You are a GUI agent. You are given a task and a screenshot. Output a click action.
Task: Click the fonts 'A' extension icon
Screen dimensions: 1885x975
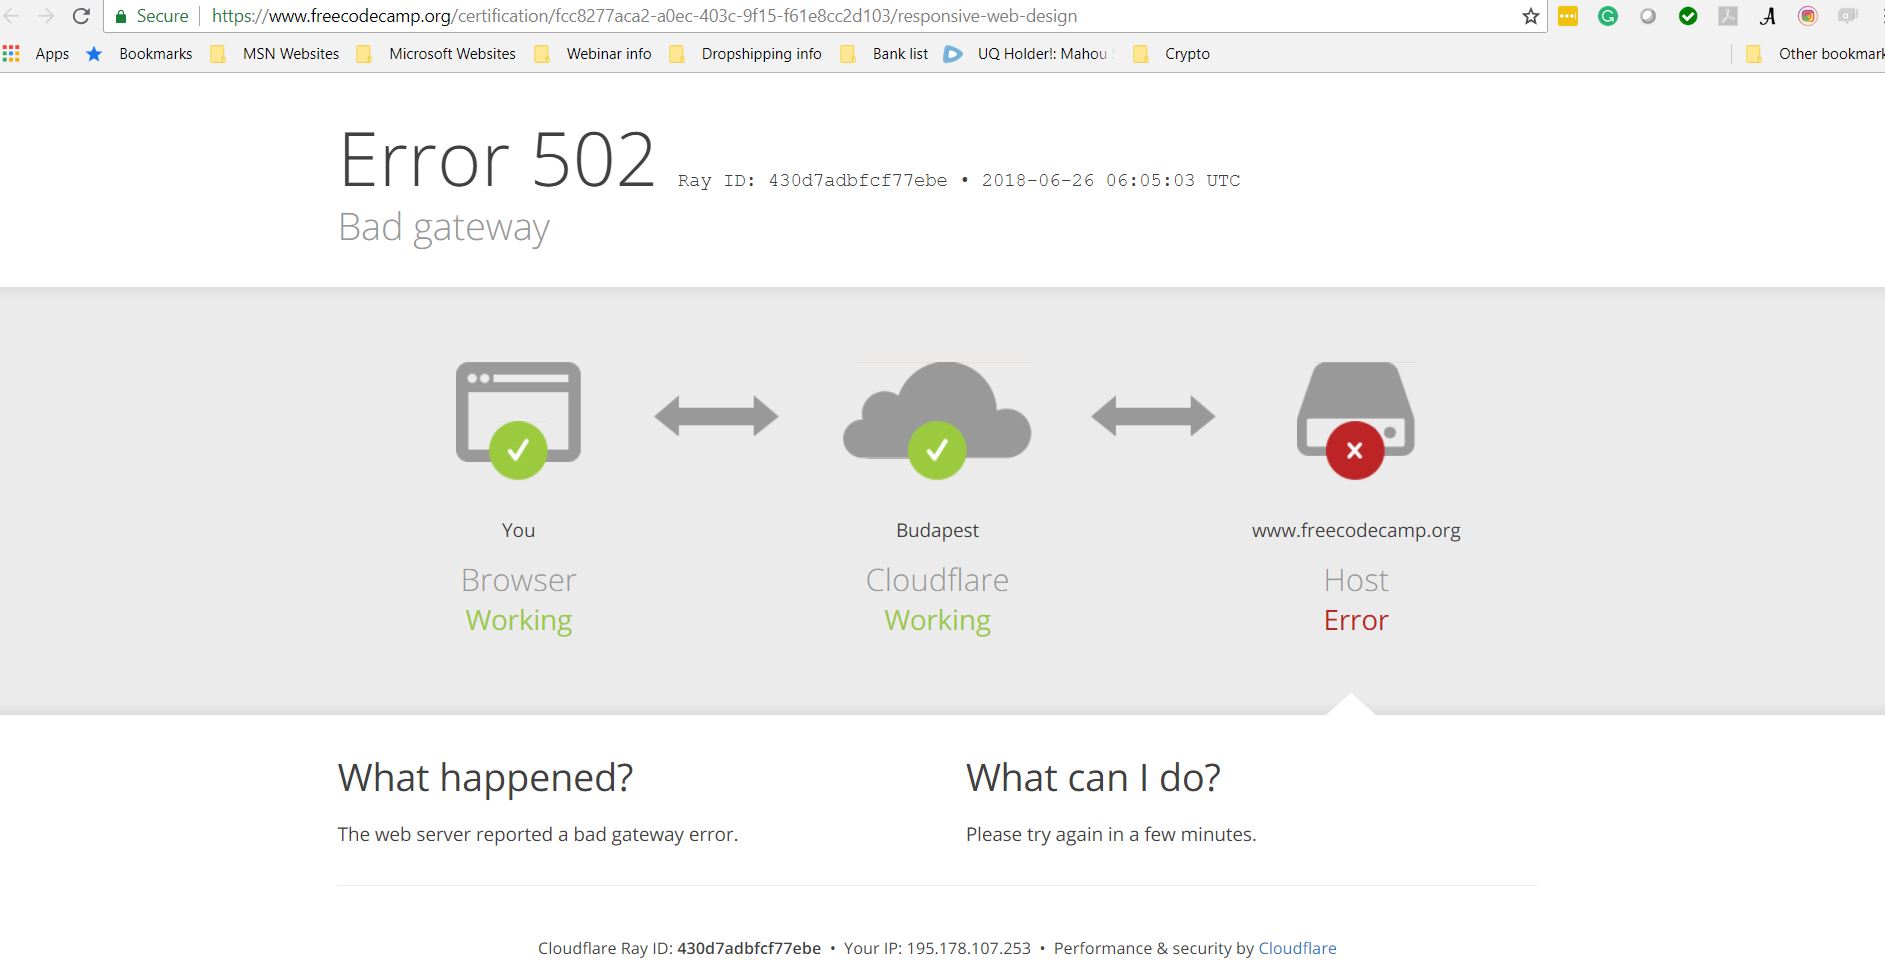pos(1768,16)
